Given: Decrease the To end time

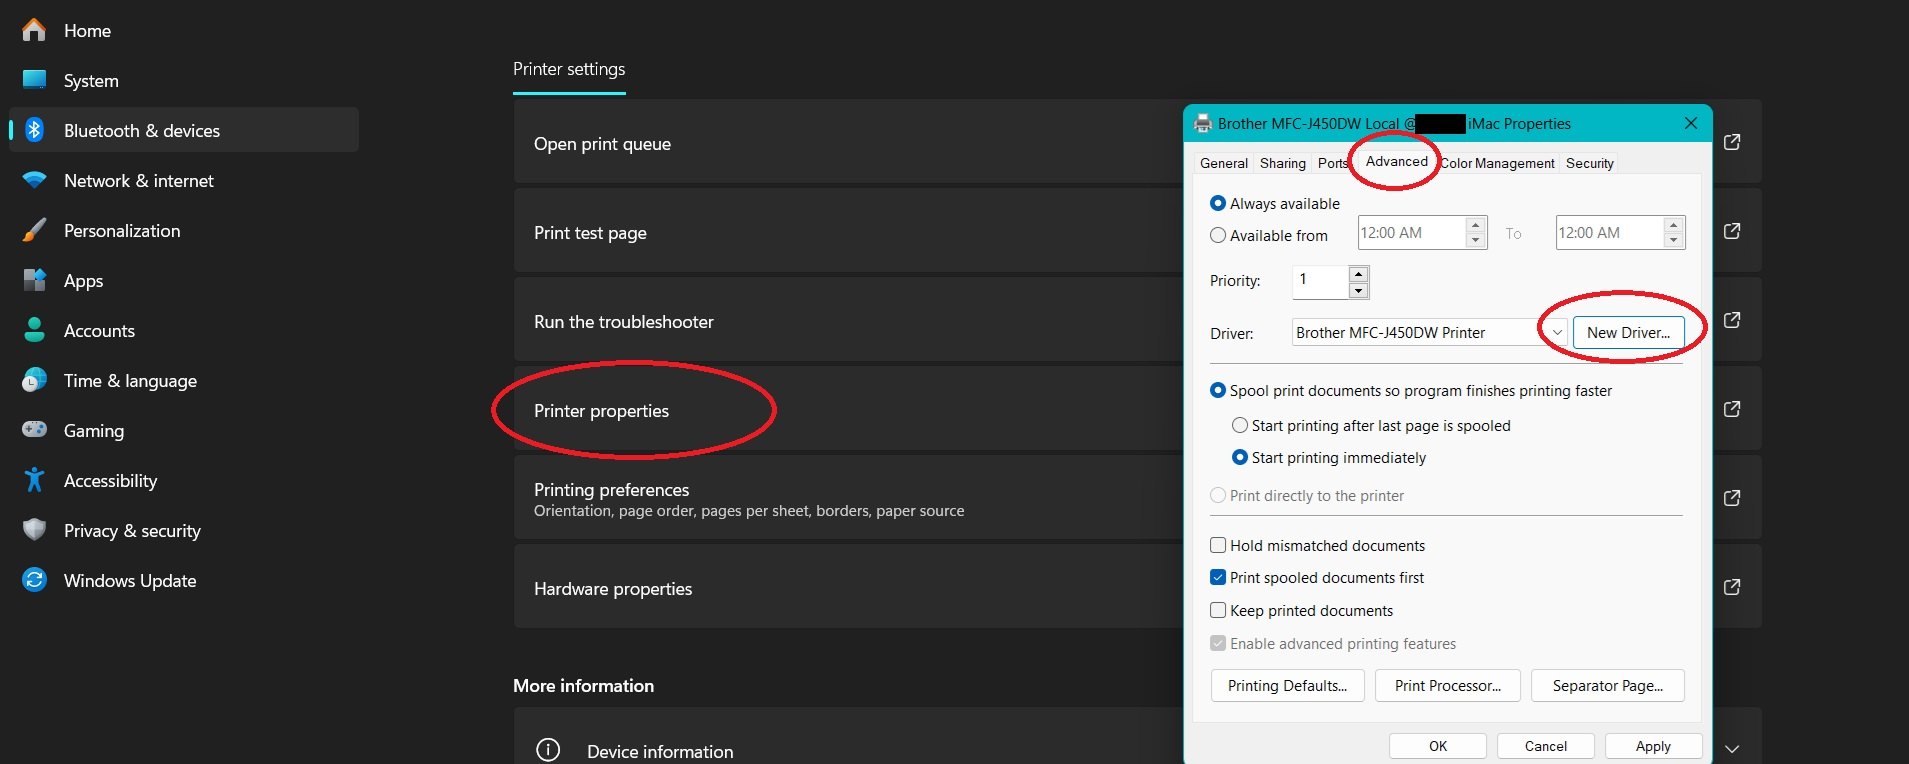Looking at the screenshot, I should coord(1673,241).
